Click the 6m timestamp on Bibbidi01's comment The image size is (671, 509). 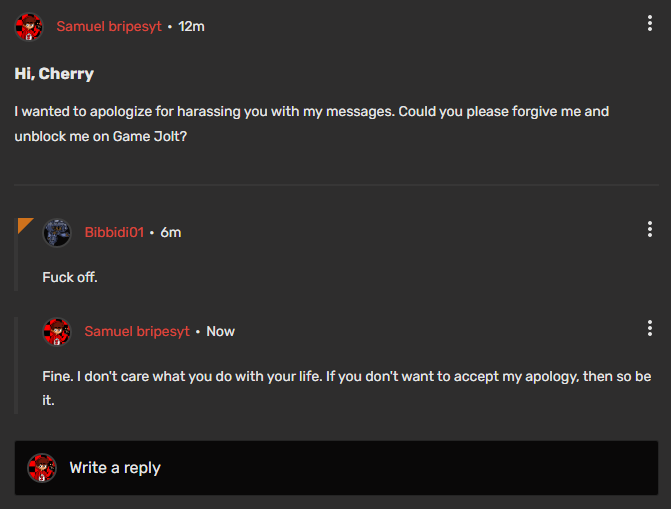[171, 232]
